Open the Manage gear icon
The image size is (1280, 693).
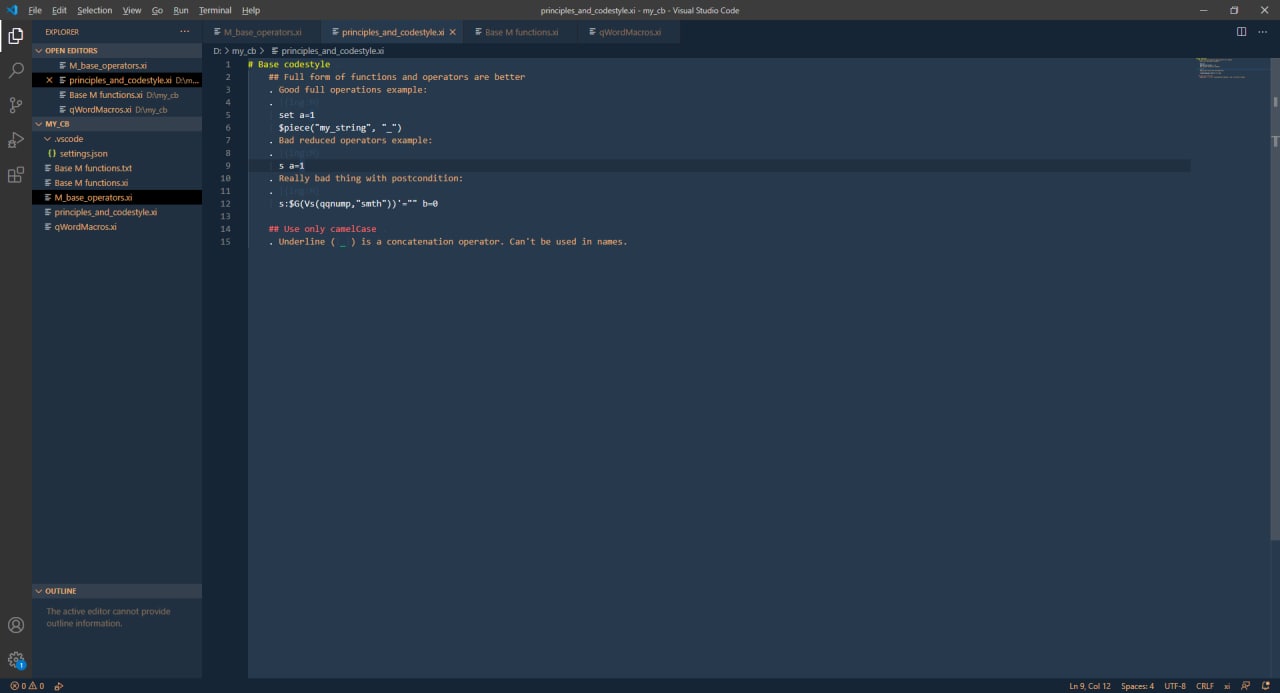[x=16, y=660]
